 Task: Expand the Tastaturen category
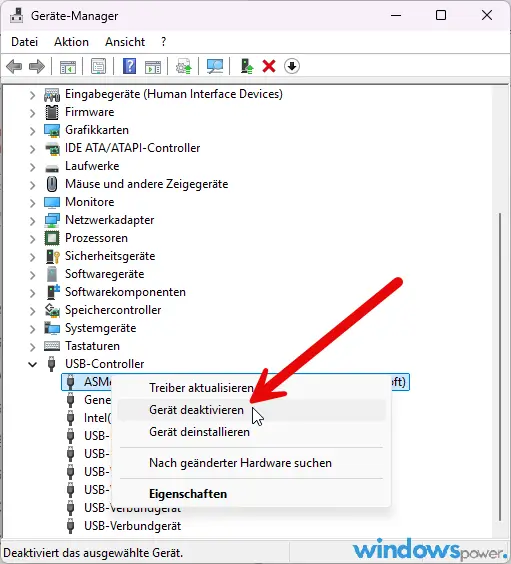pos(32,347)
